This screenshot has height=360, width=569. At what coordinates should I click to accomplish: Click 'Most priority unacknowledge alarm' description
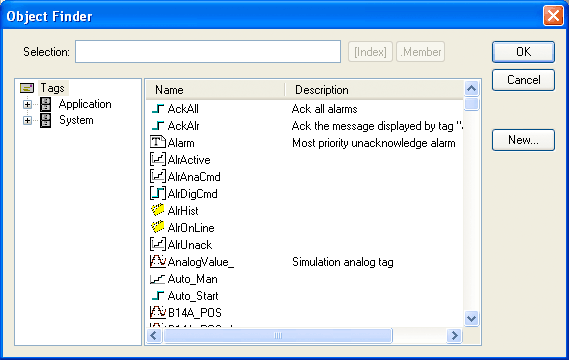click(x=373, y=143)
